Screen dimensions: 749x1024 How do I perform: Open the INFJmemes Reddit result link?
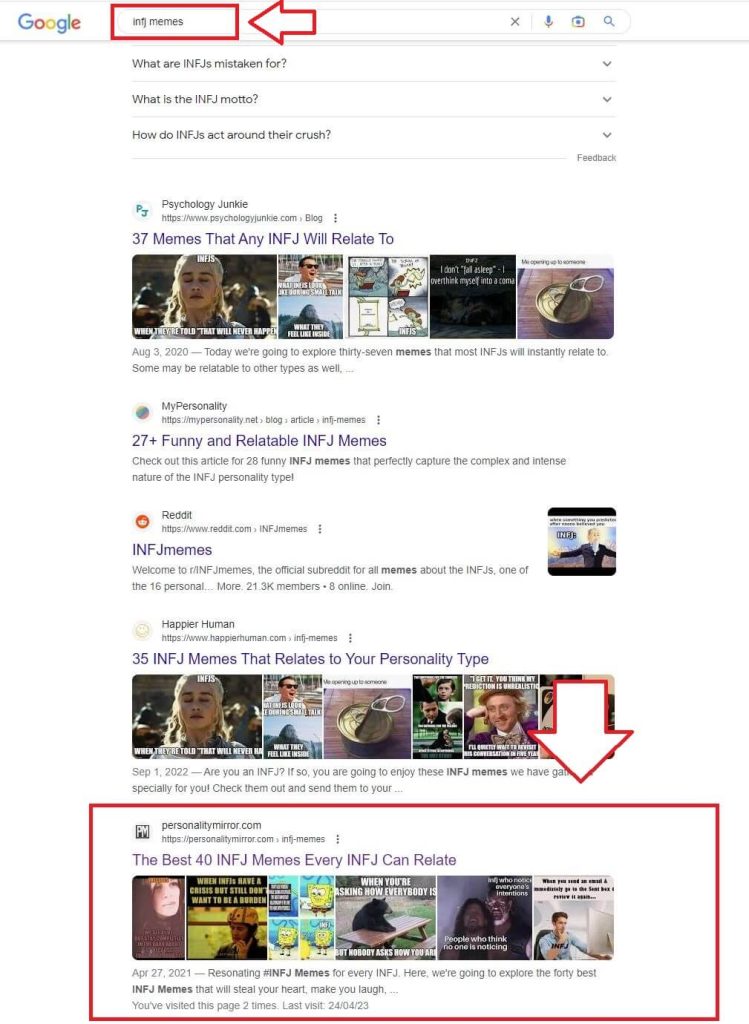pos(172,550)
